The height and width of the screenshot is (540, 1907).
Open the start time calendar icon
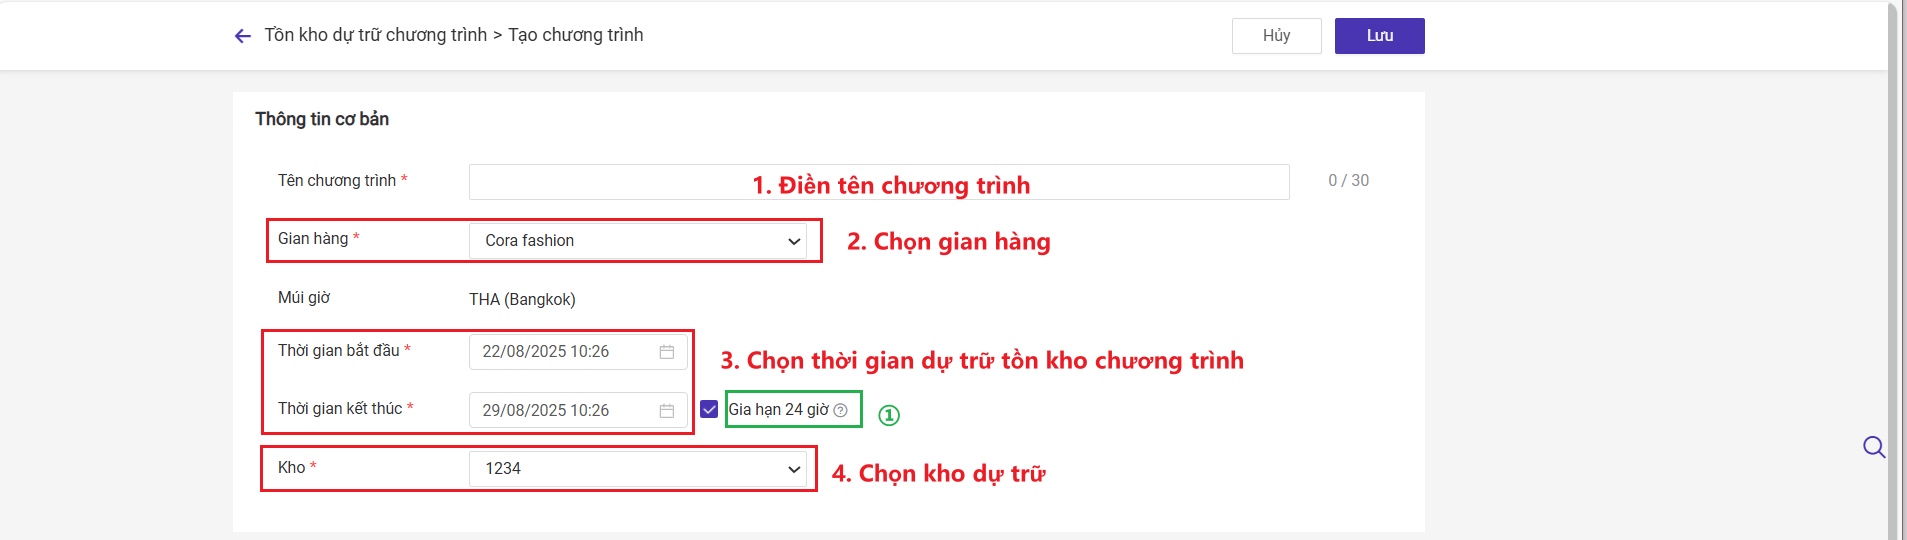point(667,352)
